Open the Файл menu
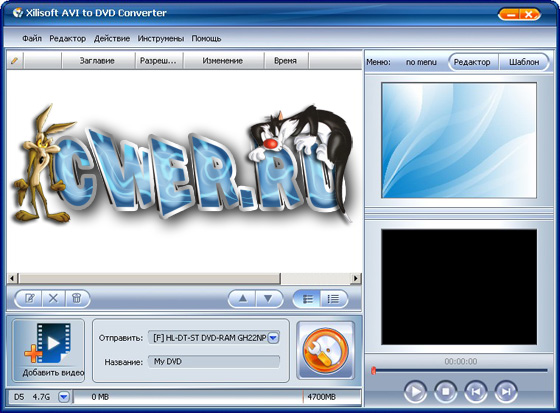Image resolution: width=560 pixels, height=413 pixels. pos(32,38)
